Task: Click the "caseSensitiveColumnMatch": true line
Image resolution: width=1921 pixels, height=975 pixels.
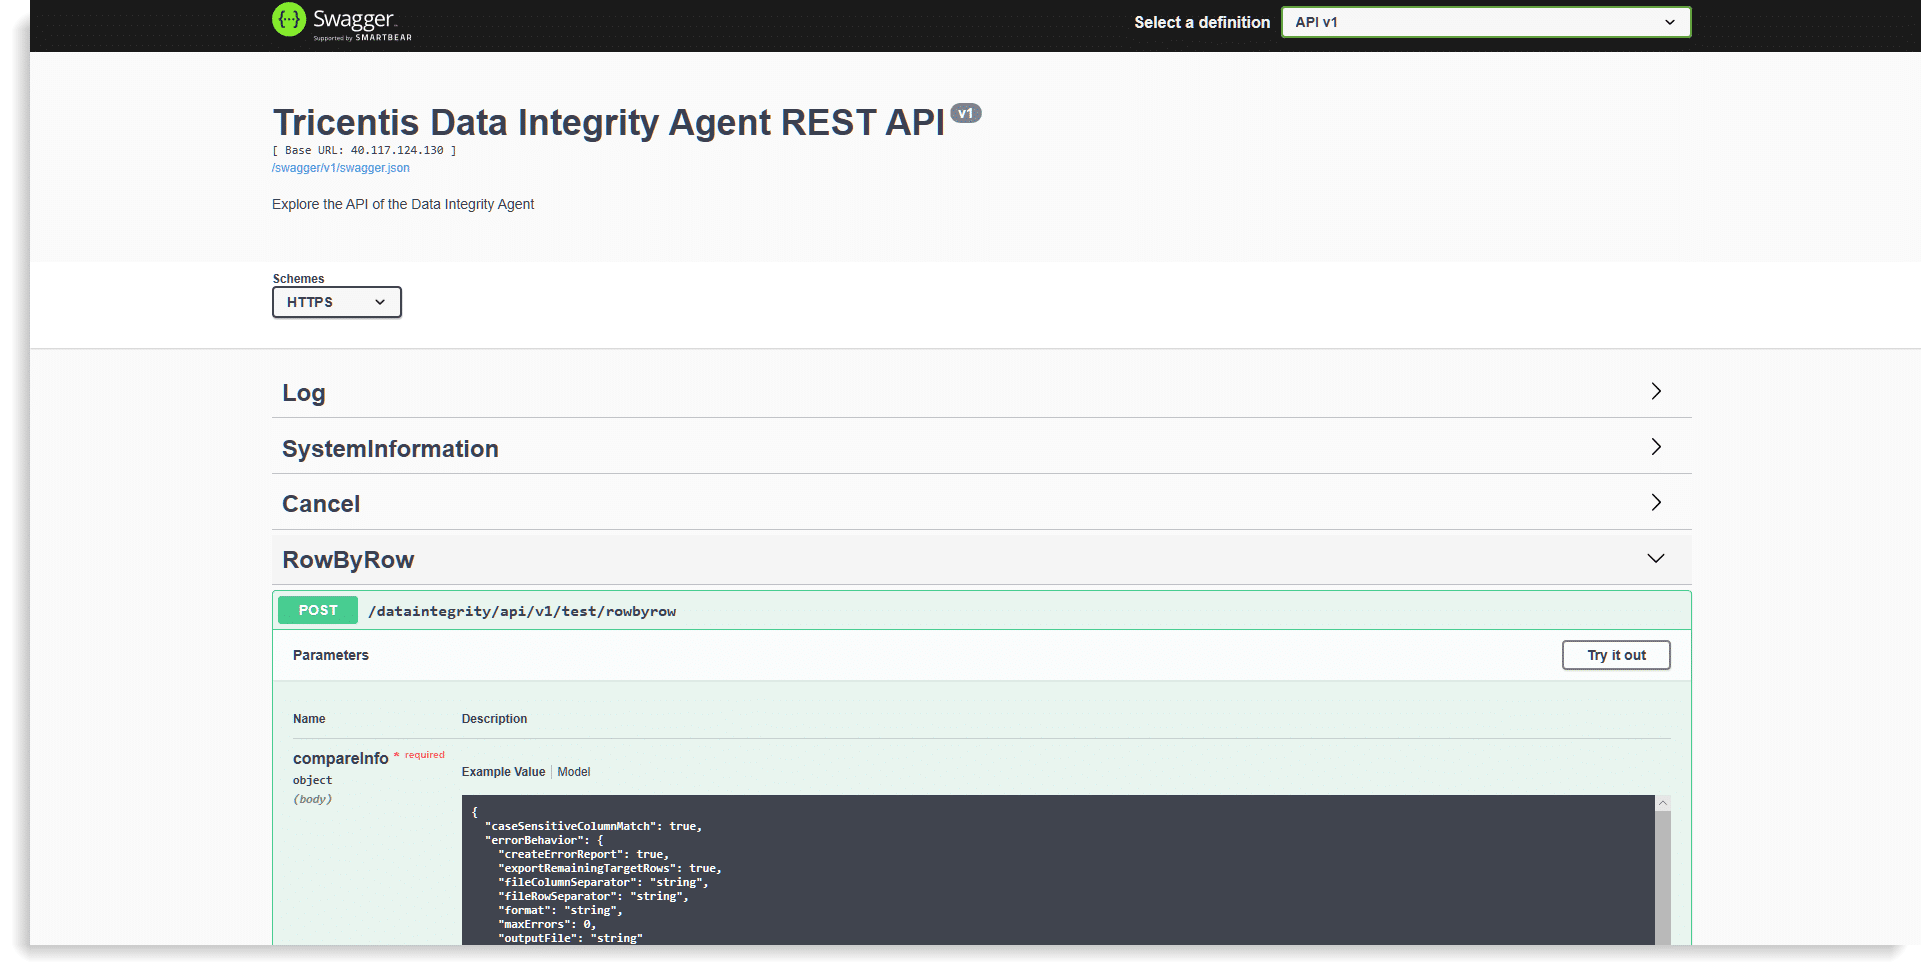Action: (x=594, y=826)
